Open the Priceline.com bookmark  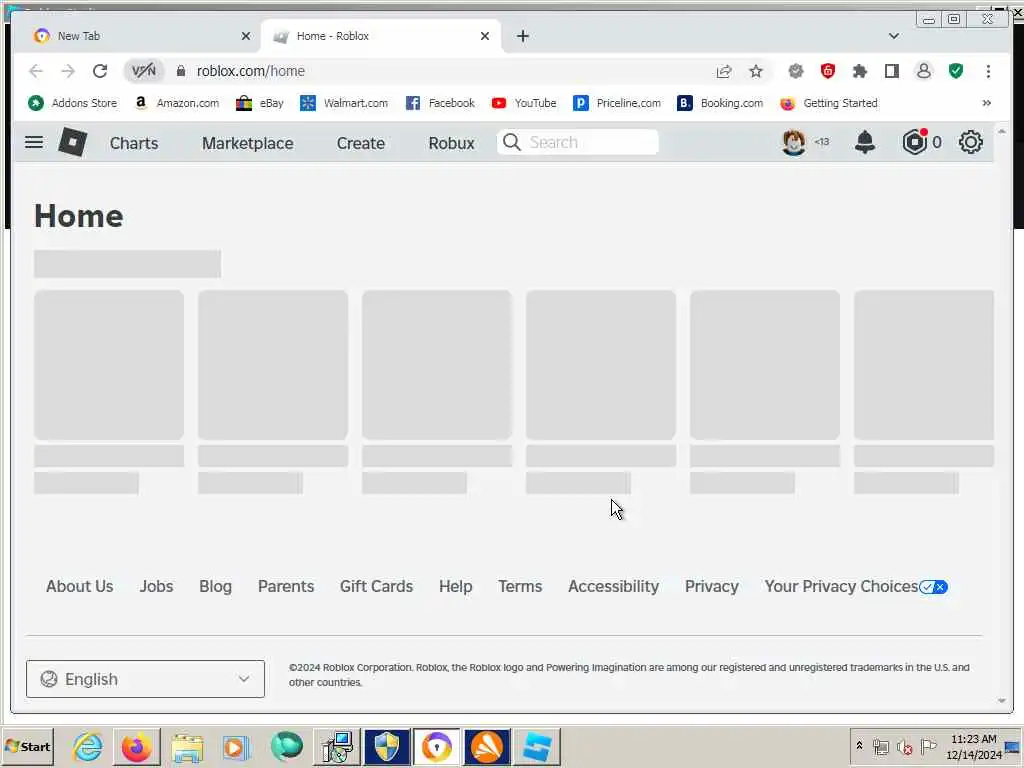click(x=616, y=103)
